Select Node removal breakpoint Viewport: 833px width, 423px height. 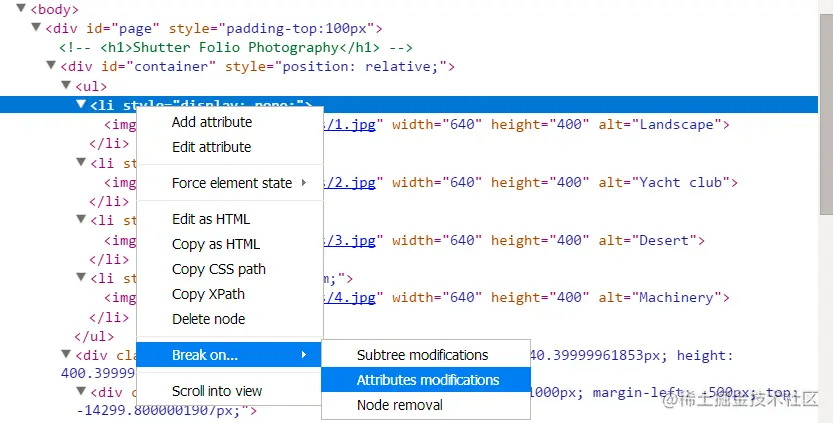click(426, 405)
